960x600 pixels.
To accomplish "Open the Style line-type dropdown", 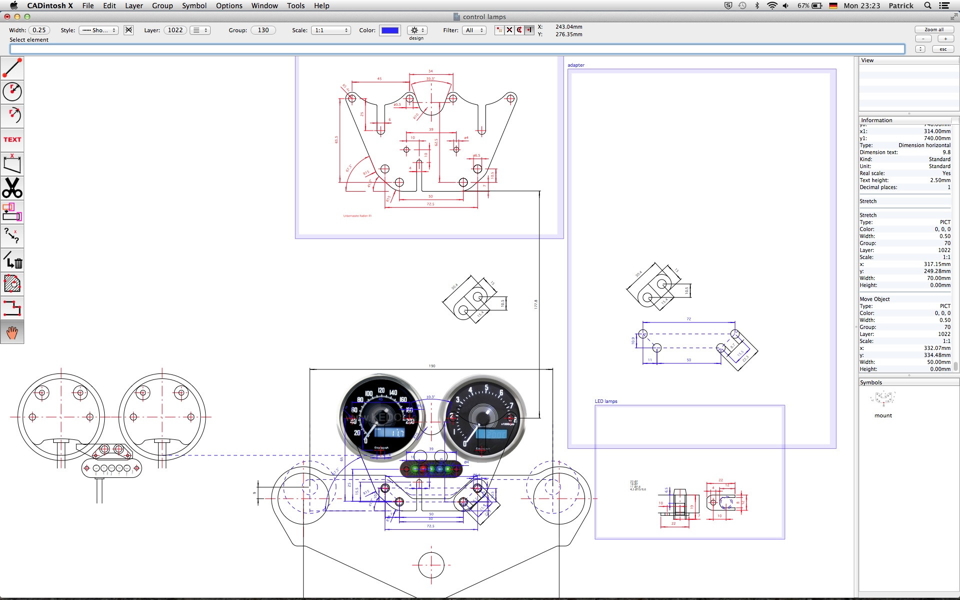I will point(99,30).
